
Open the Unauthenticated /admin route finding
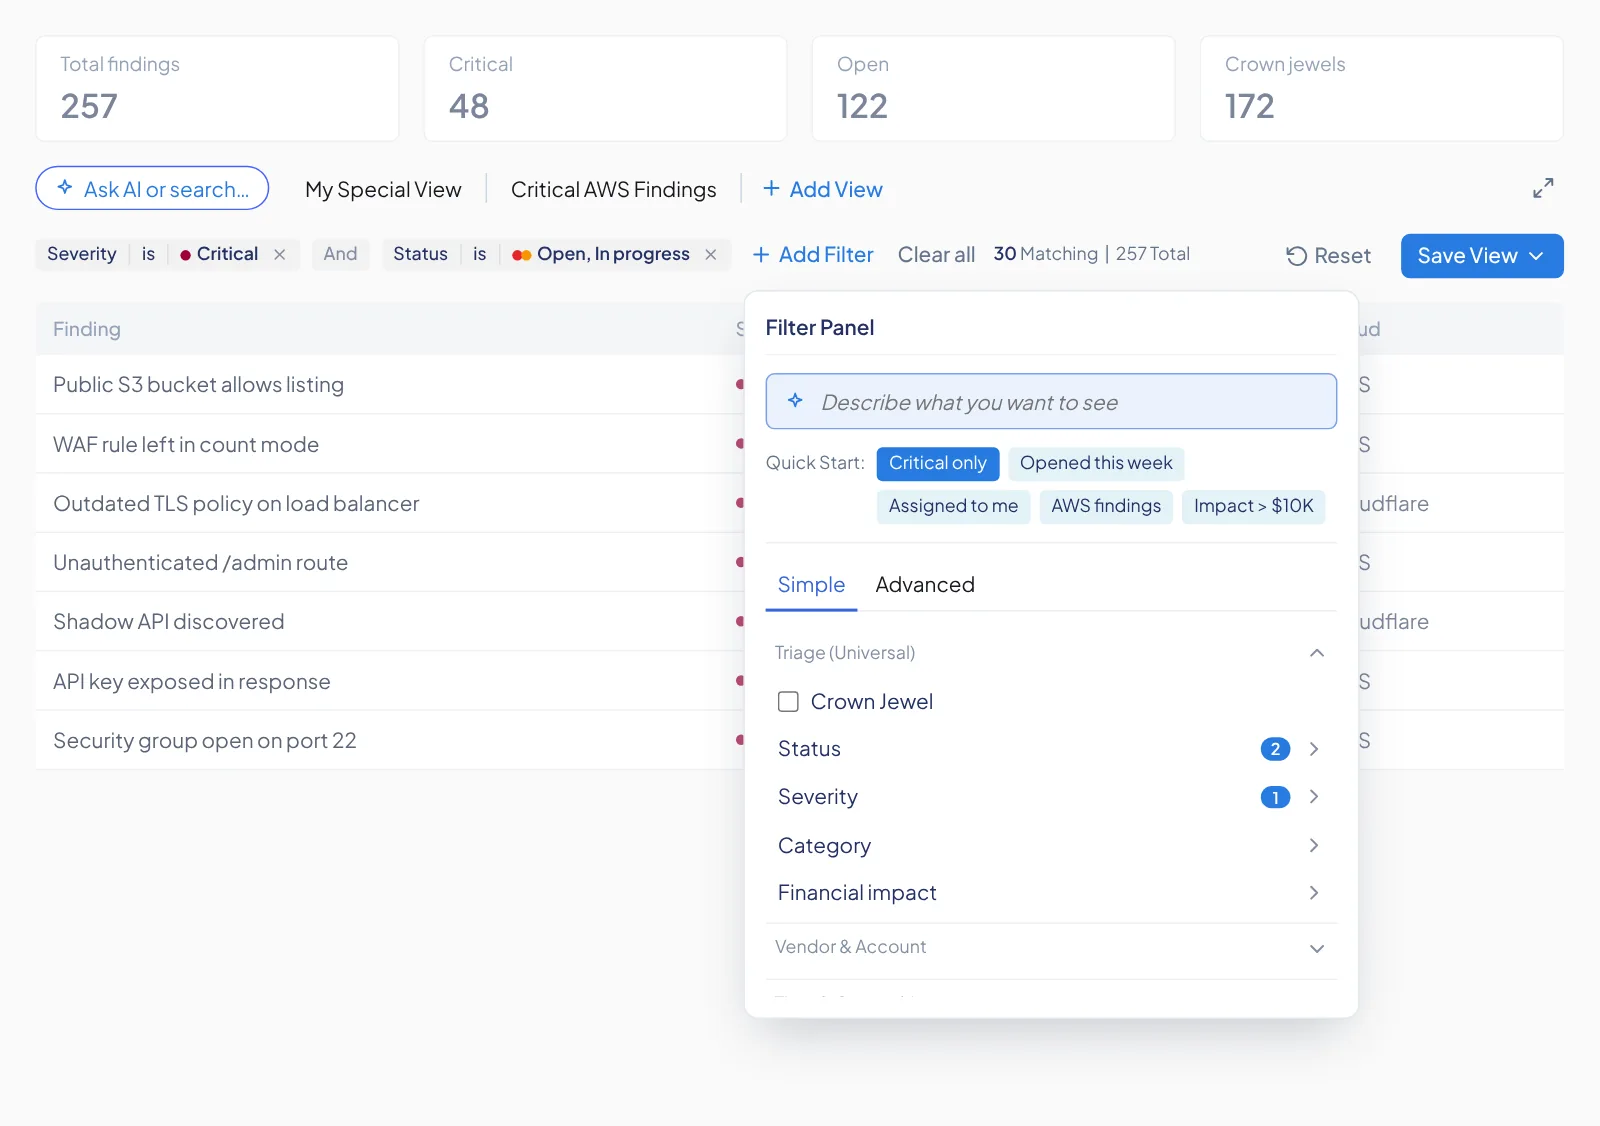point(200,563)
